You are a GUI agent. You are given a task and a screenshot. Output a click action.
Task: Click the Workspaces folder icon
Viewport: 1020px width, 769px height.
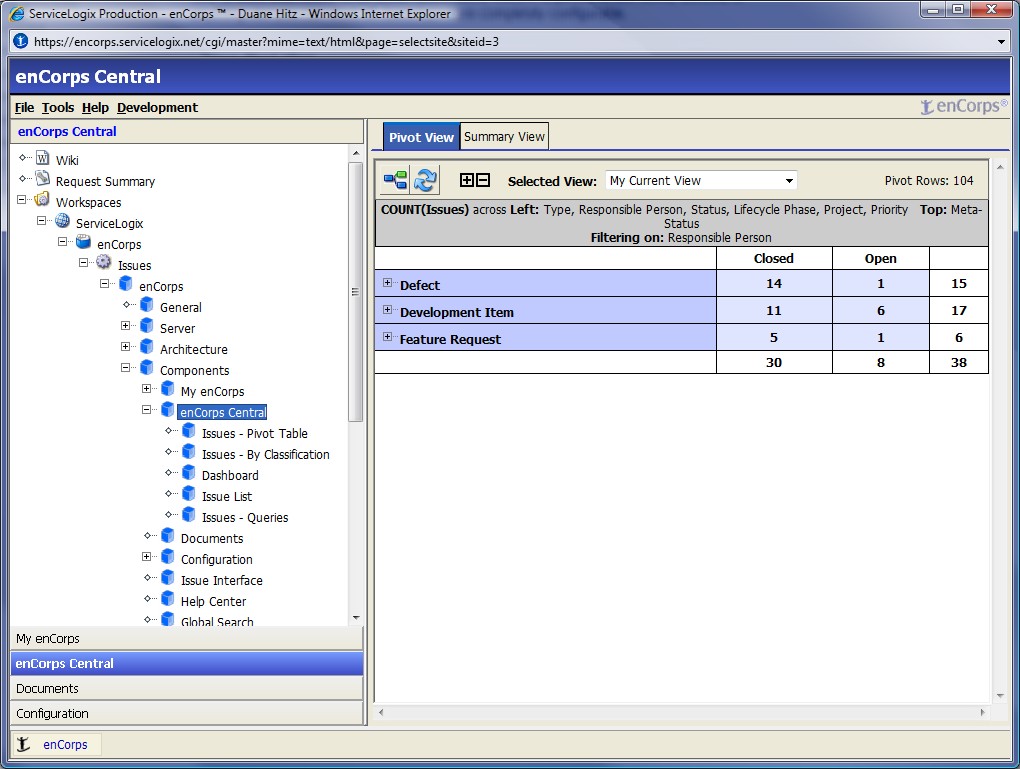click(x=42, y=199)
